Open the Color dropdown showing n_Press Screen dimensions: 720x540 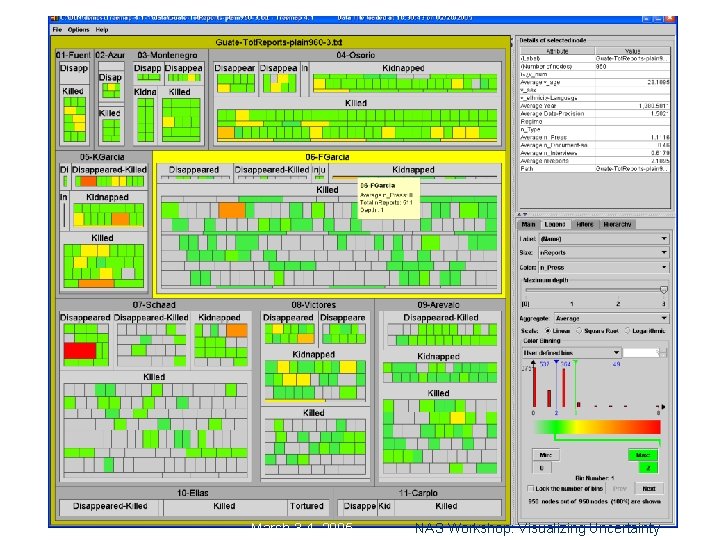(x=603, y=267)
